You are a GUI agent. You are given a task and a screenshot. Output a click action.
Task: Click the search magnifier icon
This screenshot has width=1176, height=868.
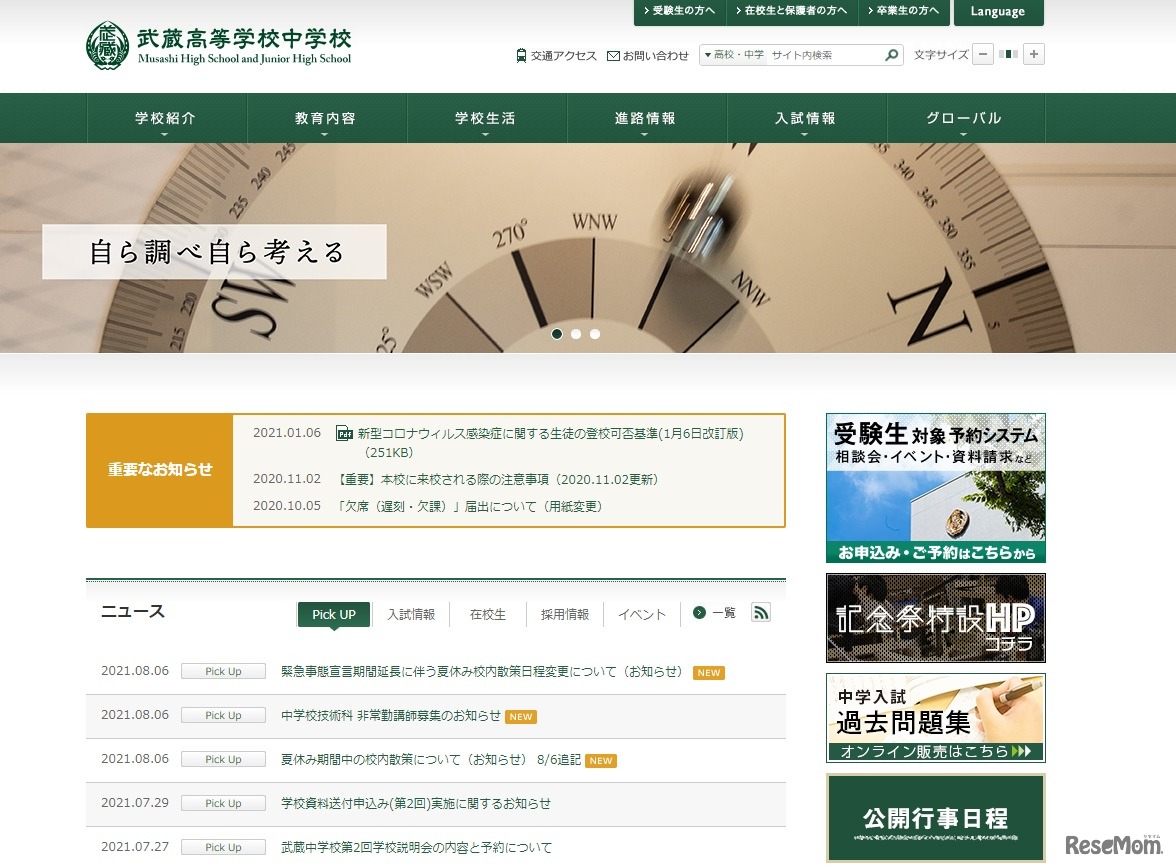point(890,55)
